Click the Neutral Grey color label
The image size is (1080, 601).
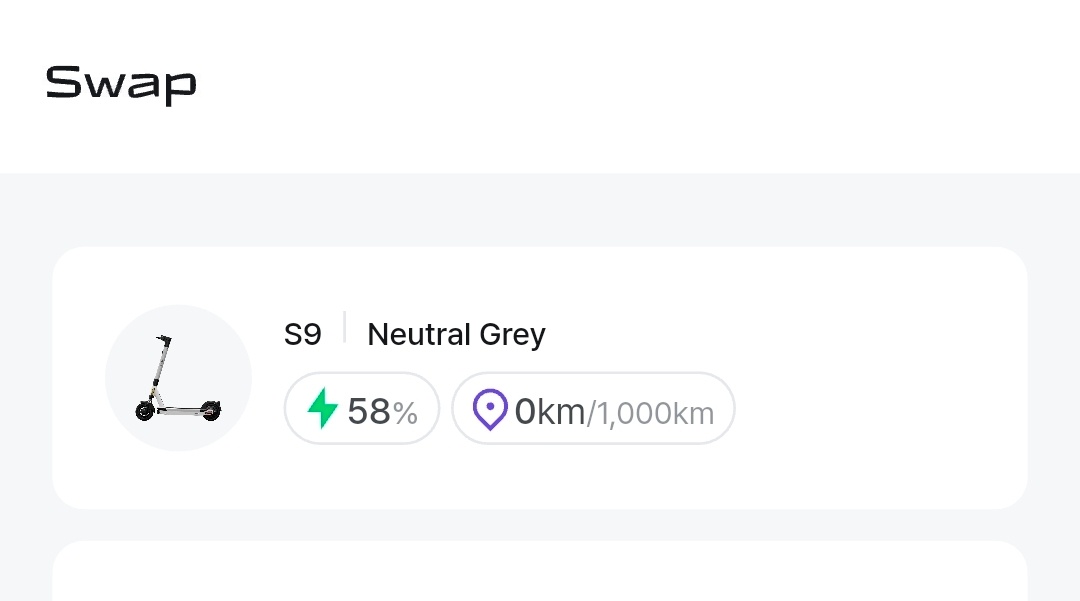pos(456,334)
